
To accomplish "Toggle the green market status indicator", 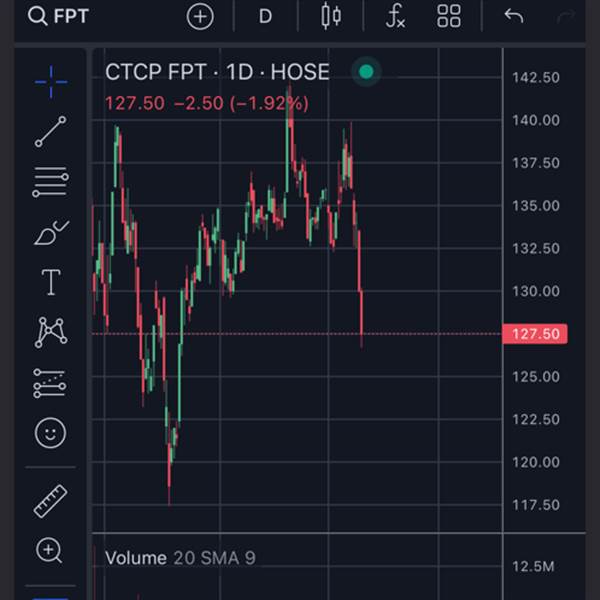I will click(366, 72).
